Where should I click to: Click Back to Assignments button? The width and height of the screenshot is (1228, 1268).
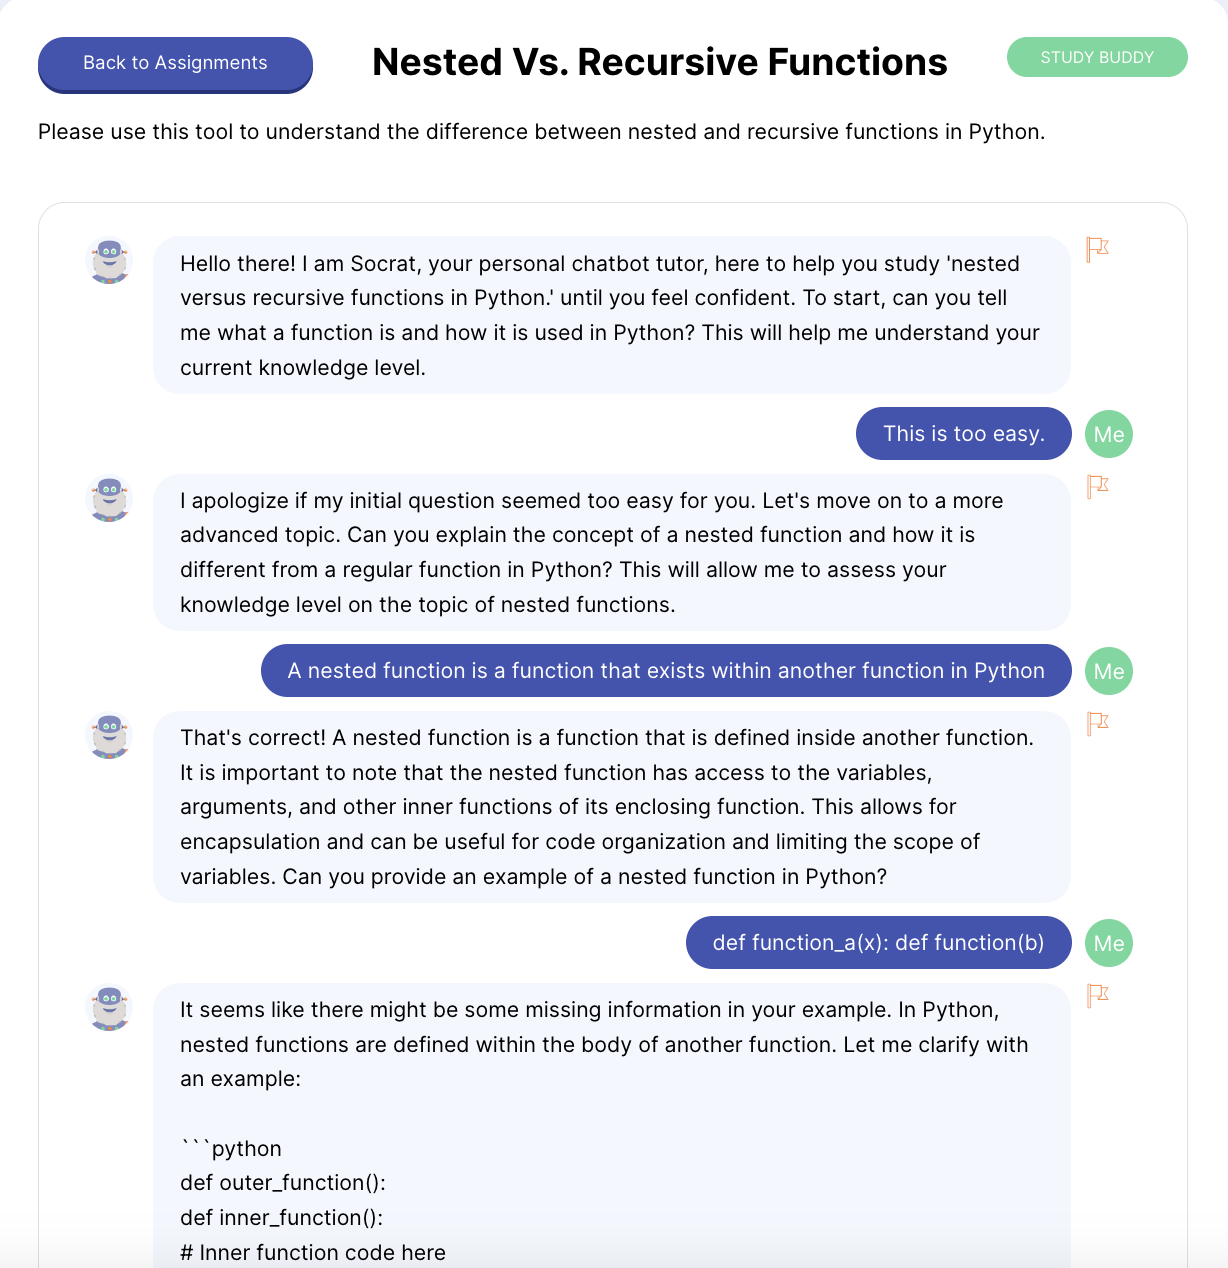click(175, 64)
